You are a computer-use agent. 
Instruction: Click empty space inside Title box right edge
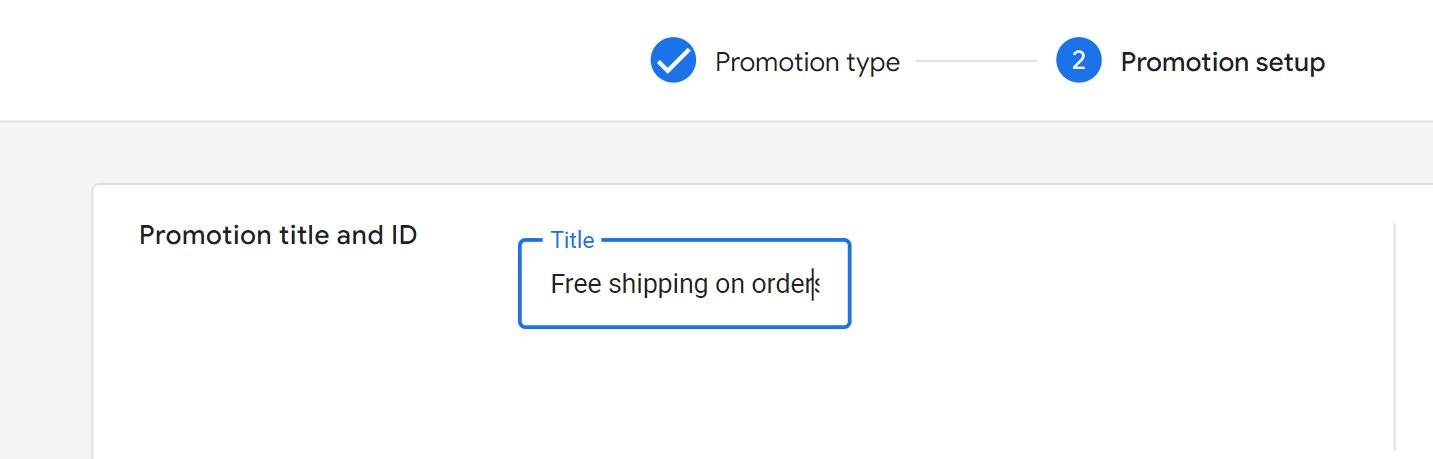pos(835,284)
